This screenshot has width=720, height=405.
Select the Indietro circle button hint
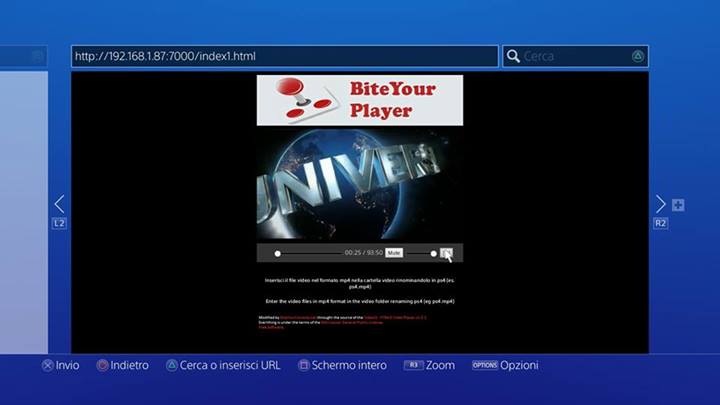coord(123,366)
